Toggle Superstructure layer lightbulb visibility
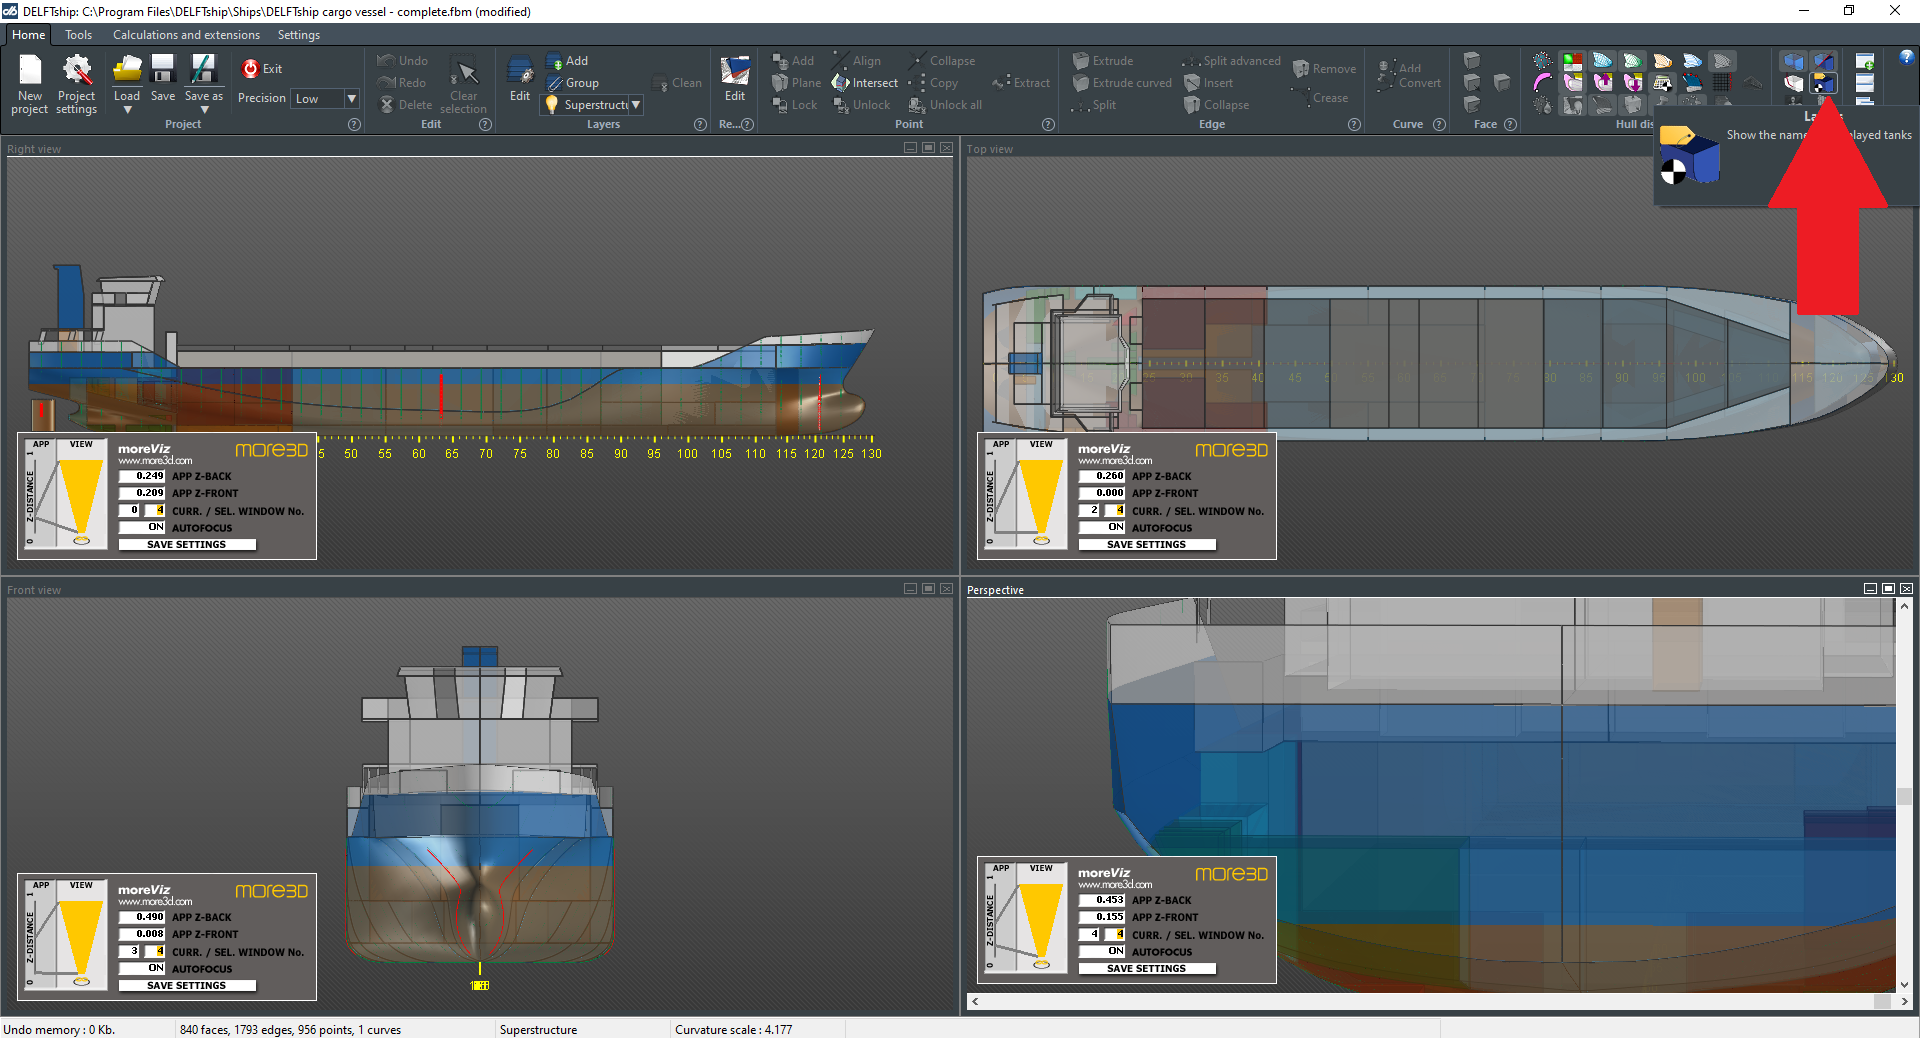The width and height of the screenshot is (1920, 1038). 551,104
